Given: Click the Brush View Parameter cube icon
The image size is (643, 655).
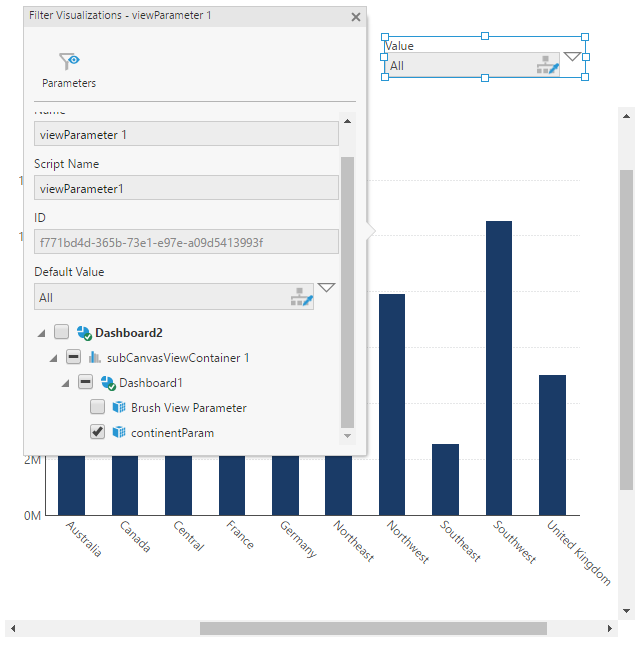Looking at the screenshot, I should click(x=120, y=408).
